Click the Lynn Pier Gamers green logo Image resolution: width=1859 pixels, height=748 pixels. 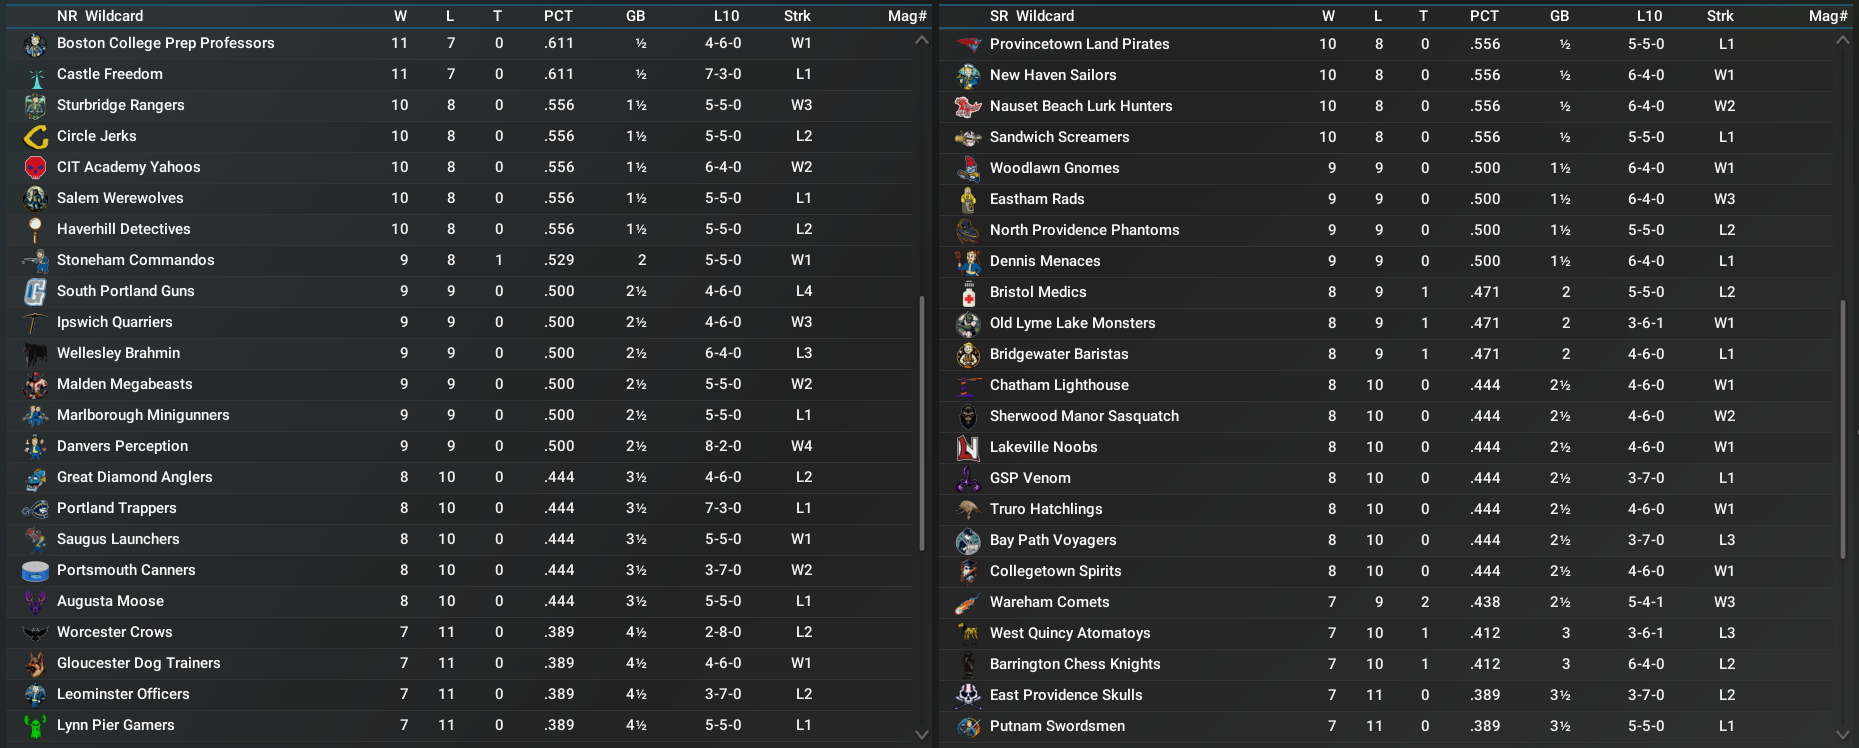[35, 726]
